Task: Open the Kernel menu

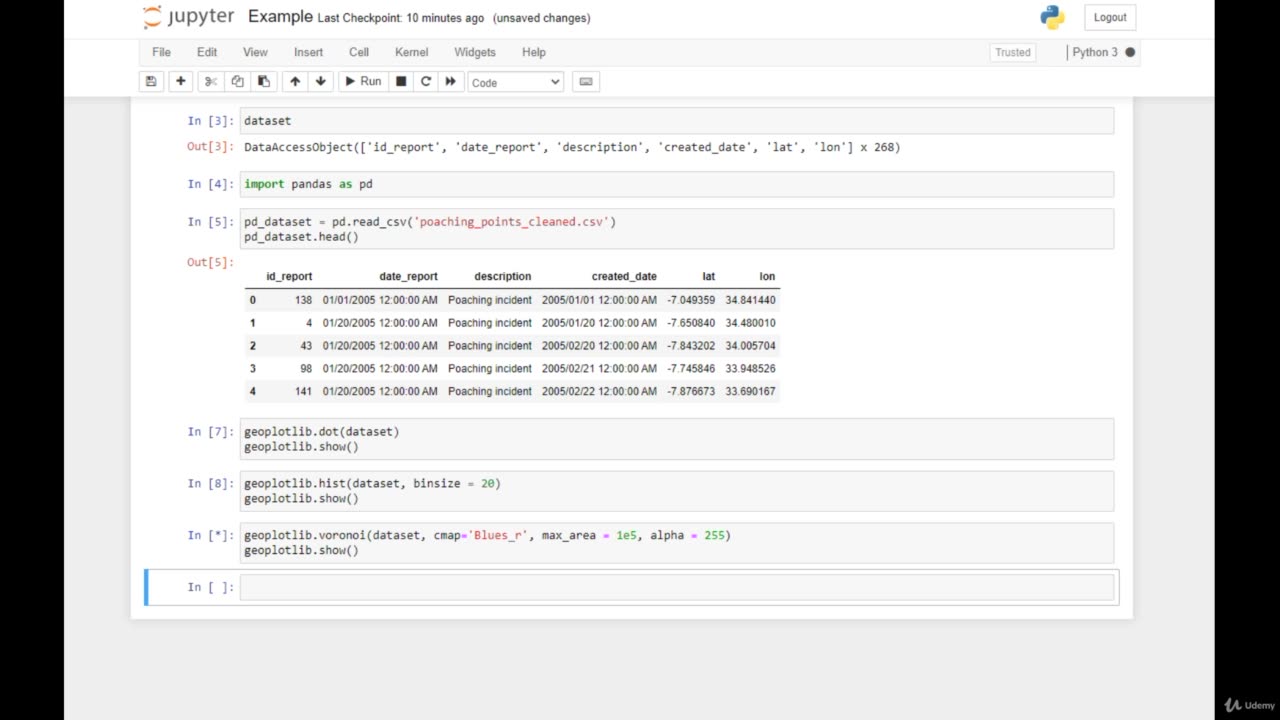Action: [x=412, y=52]
